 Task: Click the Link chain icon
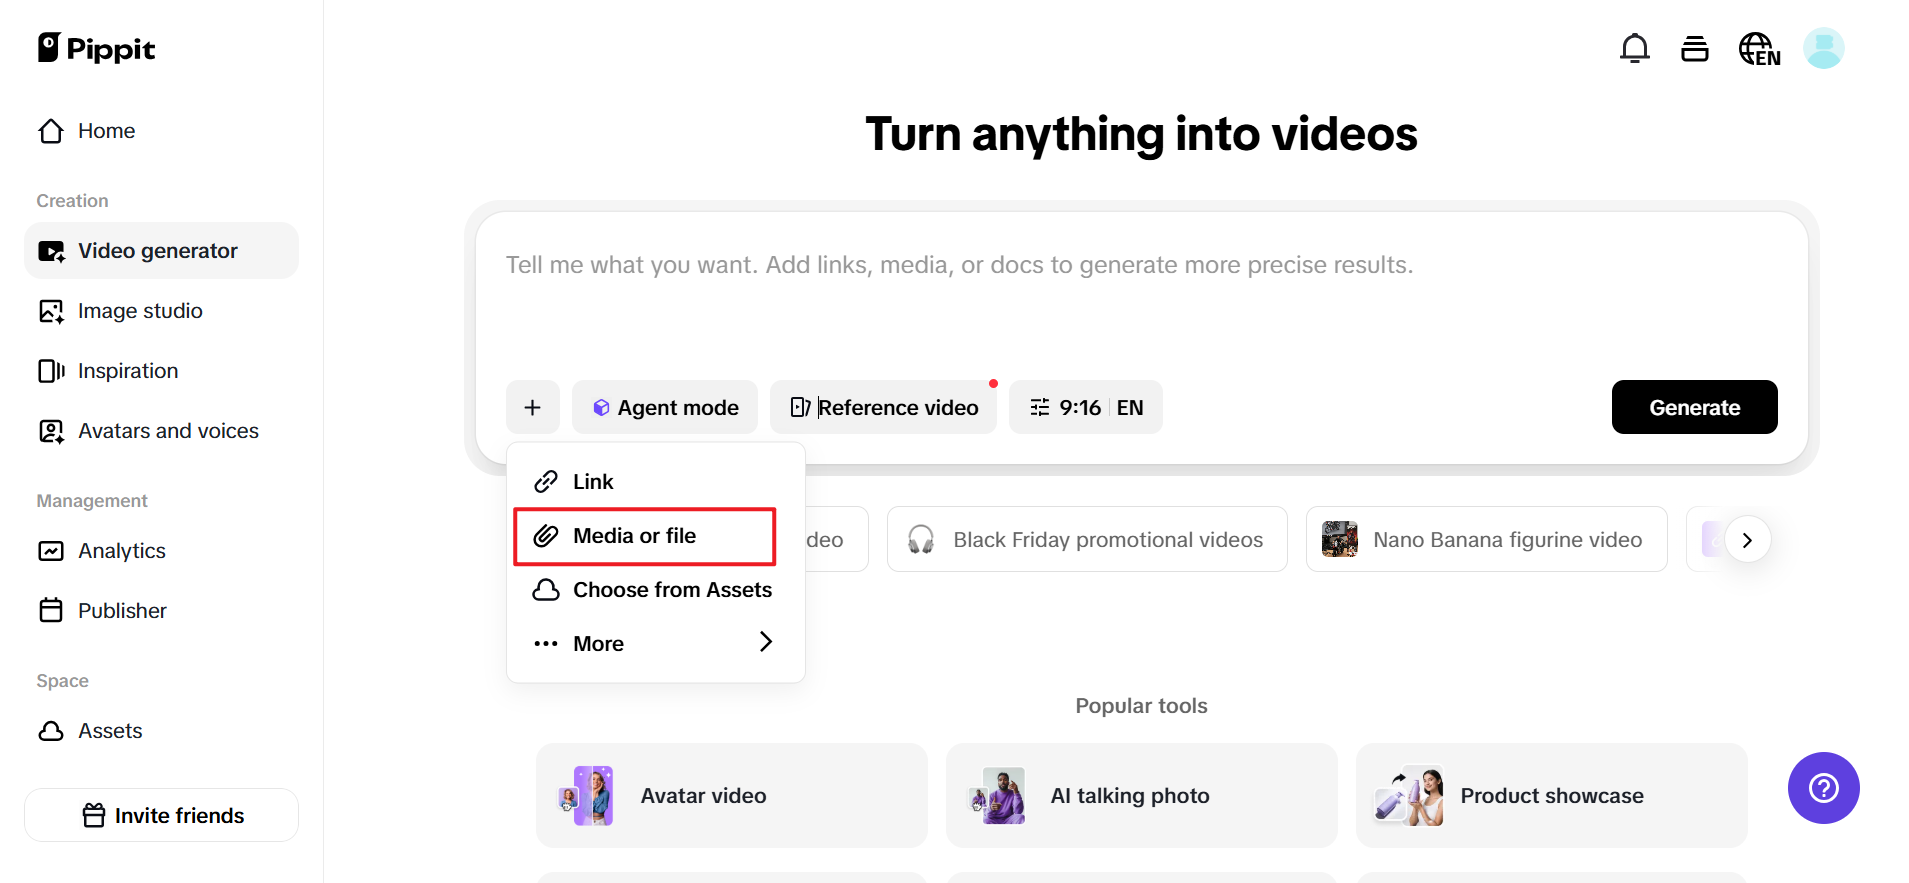click(546, 482)
